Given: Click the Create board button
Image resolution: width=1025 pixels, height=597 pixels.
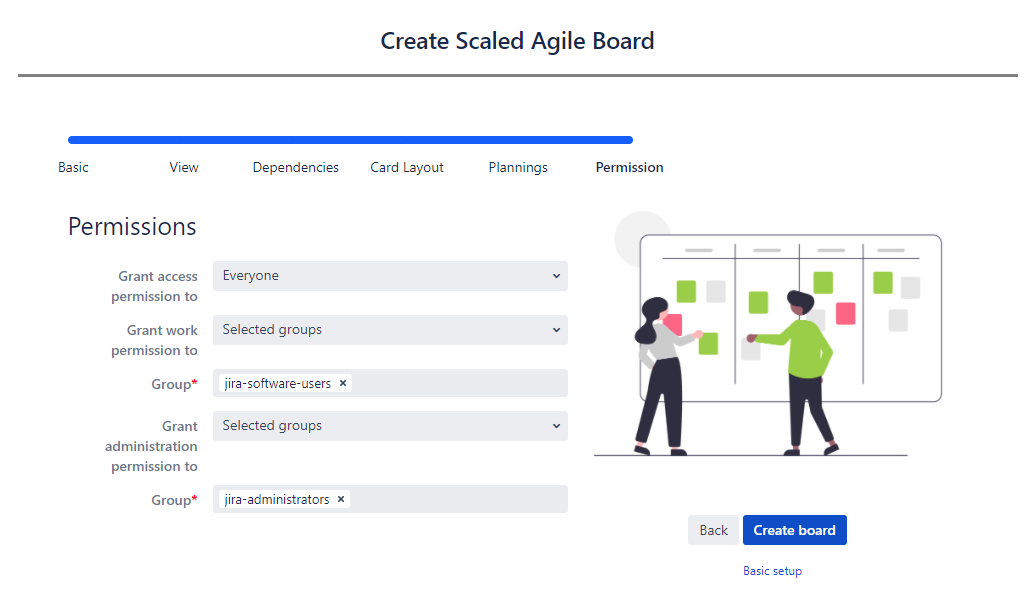Looking at the screenshot, I should (x=794, y=530).
